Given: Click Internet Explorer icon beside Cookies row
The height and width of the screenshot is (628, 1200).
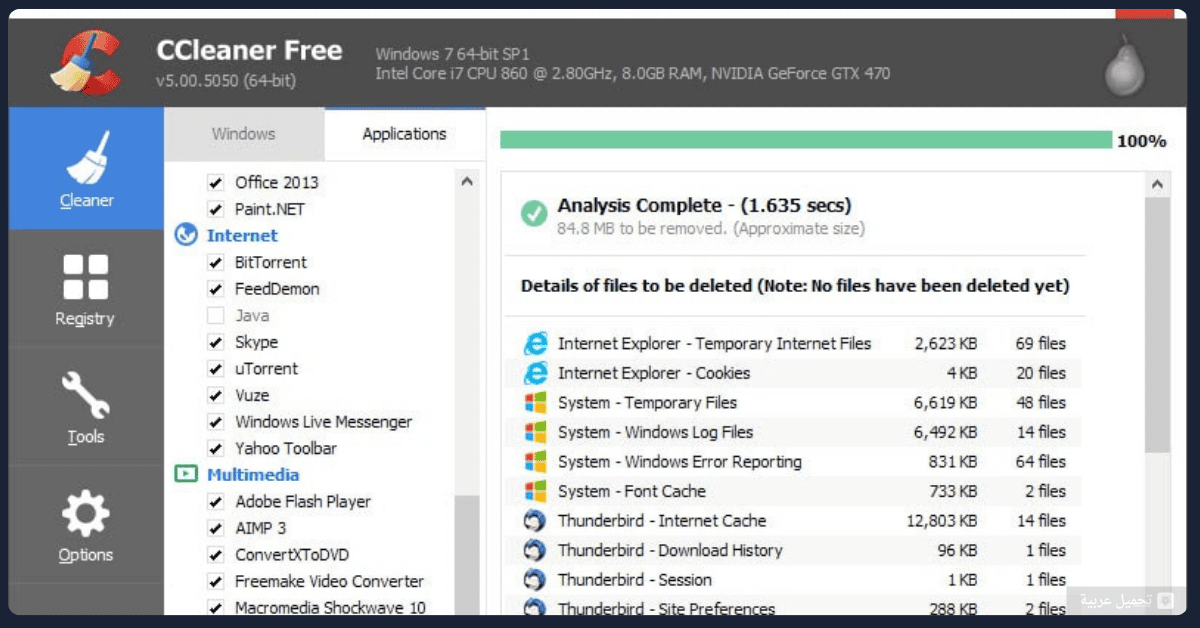Looking at the screenshot, I should click(x=536, y=373).
